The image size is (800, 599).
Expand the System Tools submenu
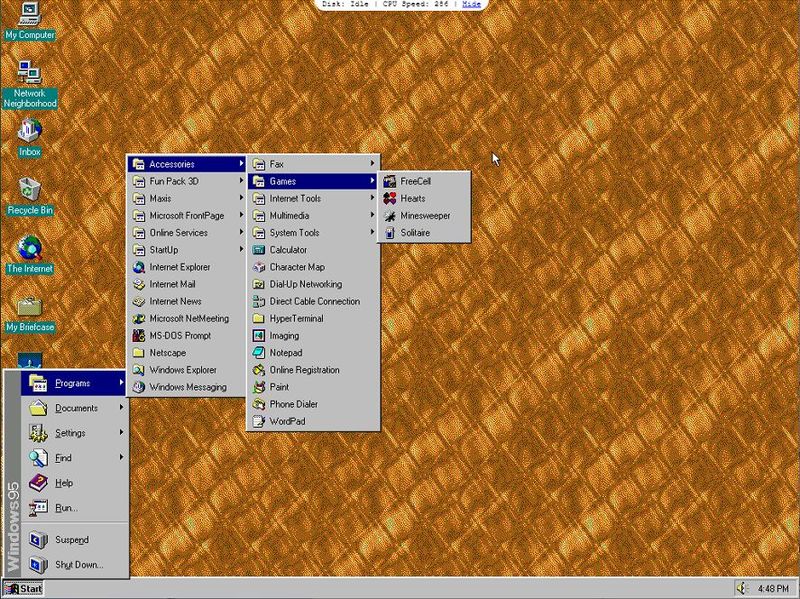coord(313,233)
